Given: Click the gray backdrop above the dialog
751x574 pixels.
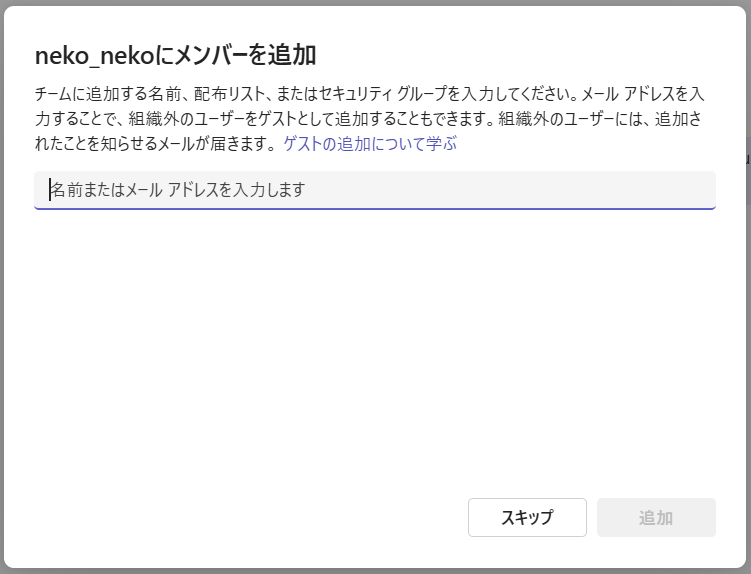Looking at the screenshot, I should click(375, 2).
